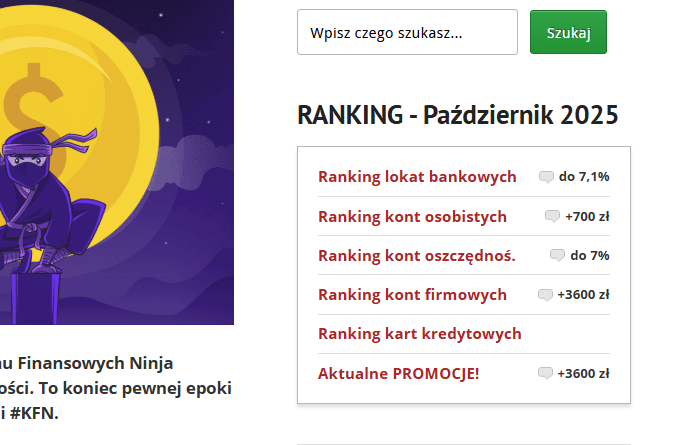Click the "+700 zł" bonus label

pyautogui.click(x=587, y=216)
